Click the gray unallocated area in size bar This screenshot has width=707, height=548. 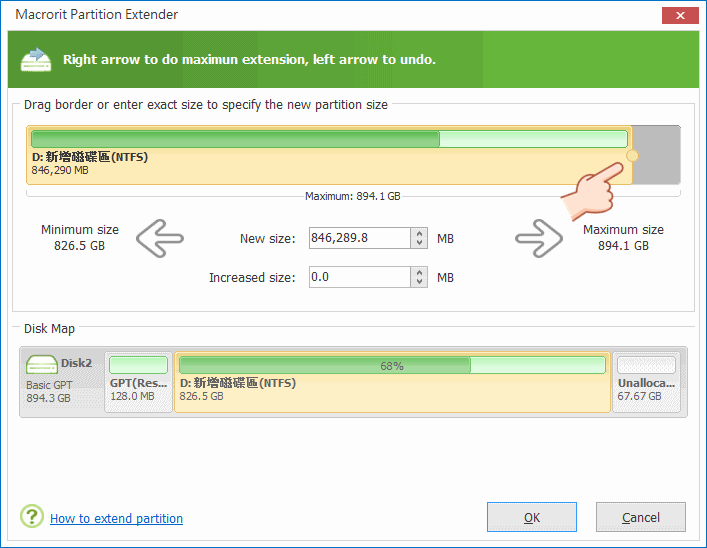[656, 155]
